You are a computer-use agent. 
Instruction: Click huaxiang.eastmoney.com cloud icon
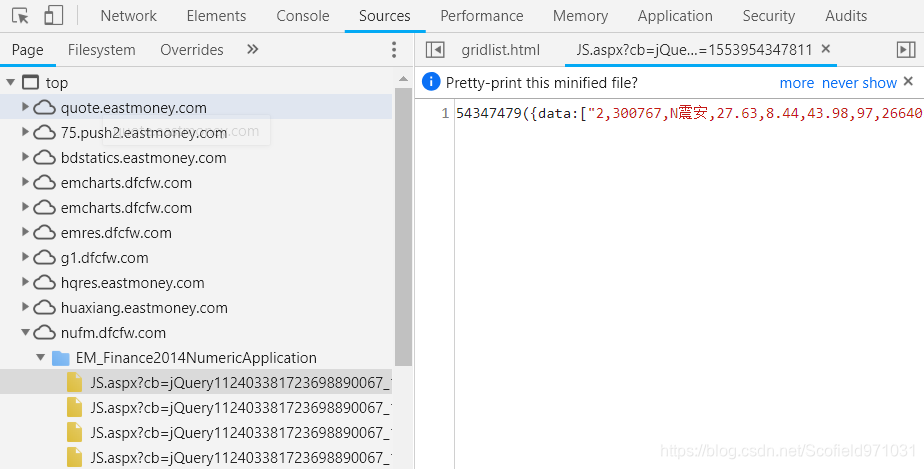coord(44,308)
